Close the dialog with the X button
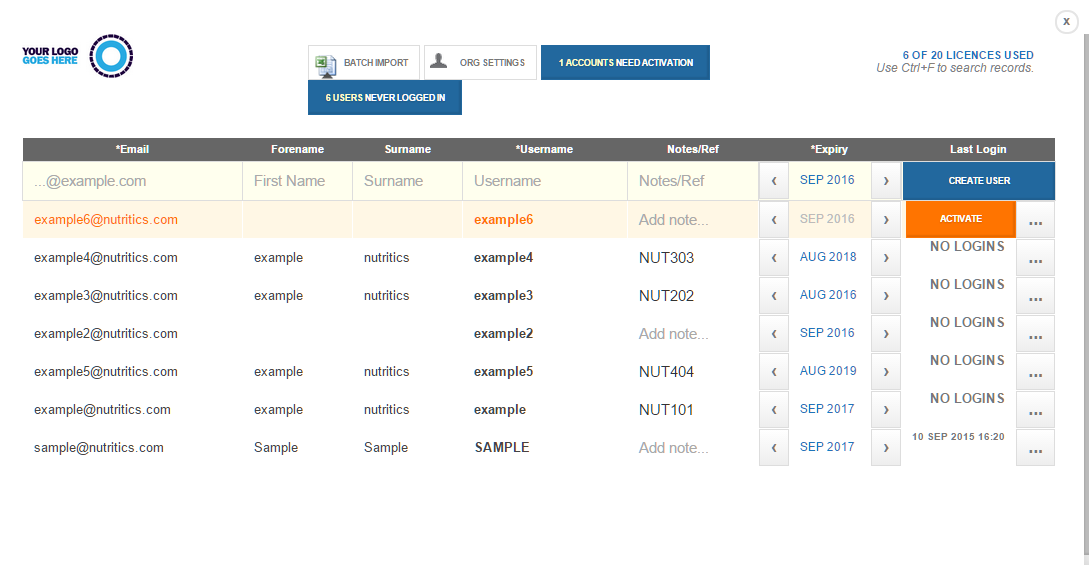This screenshot has height=565, width=1089. [x=1066, y=21]
